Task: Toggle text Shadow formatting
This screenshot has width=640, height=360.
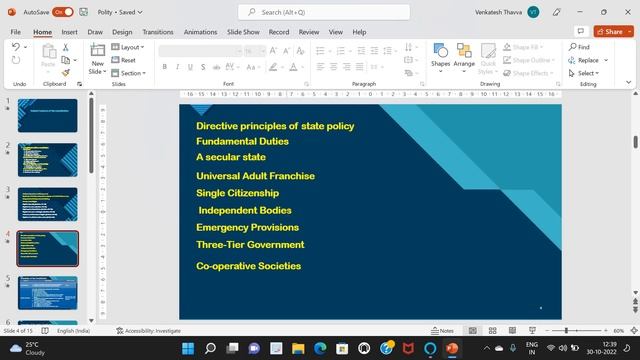Action: coord(203,67)
